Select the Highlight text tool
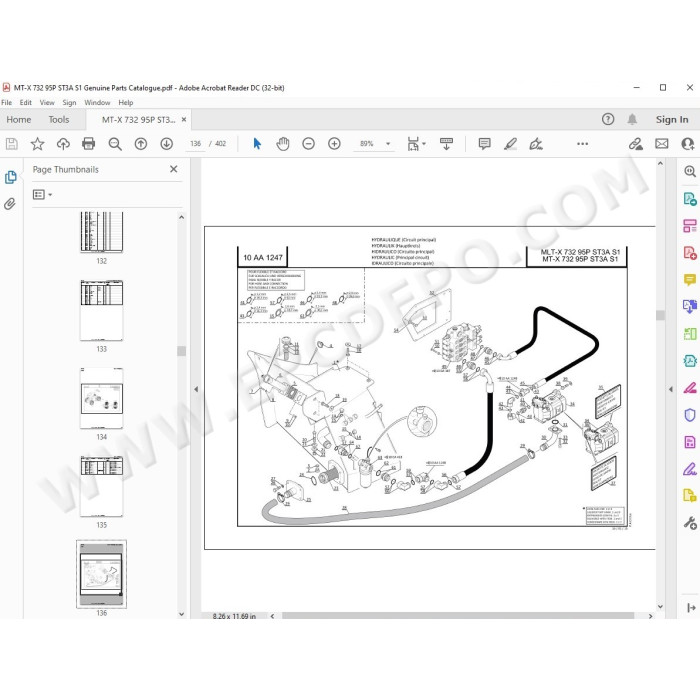 [x=510, y=144]
